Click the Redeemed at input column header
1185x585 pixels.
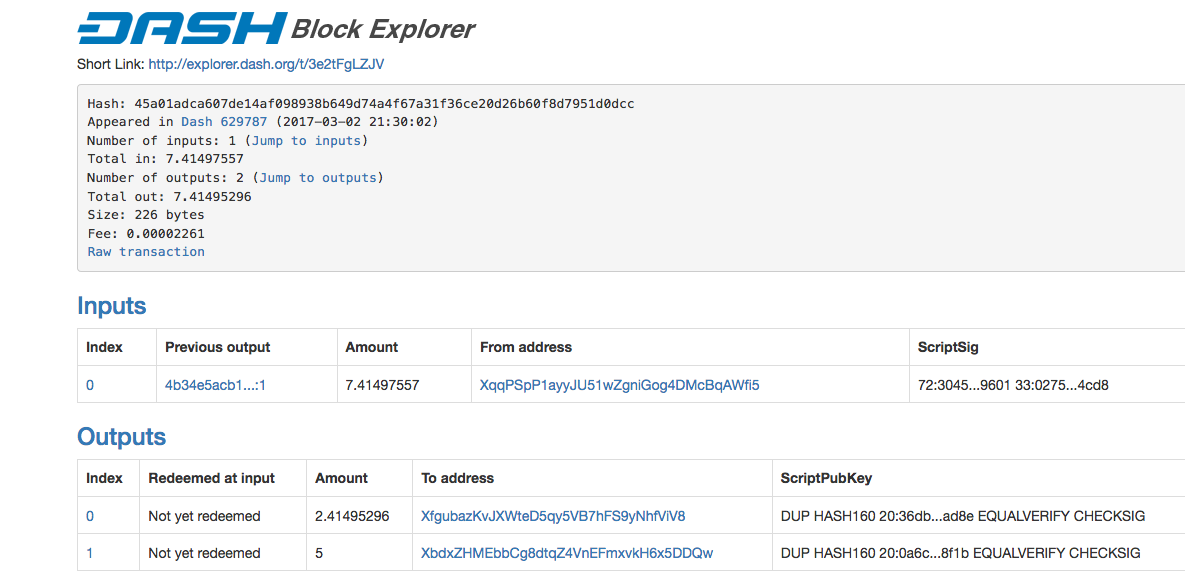(212, 478)
